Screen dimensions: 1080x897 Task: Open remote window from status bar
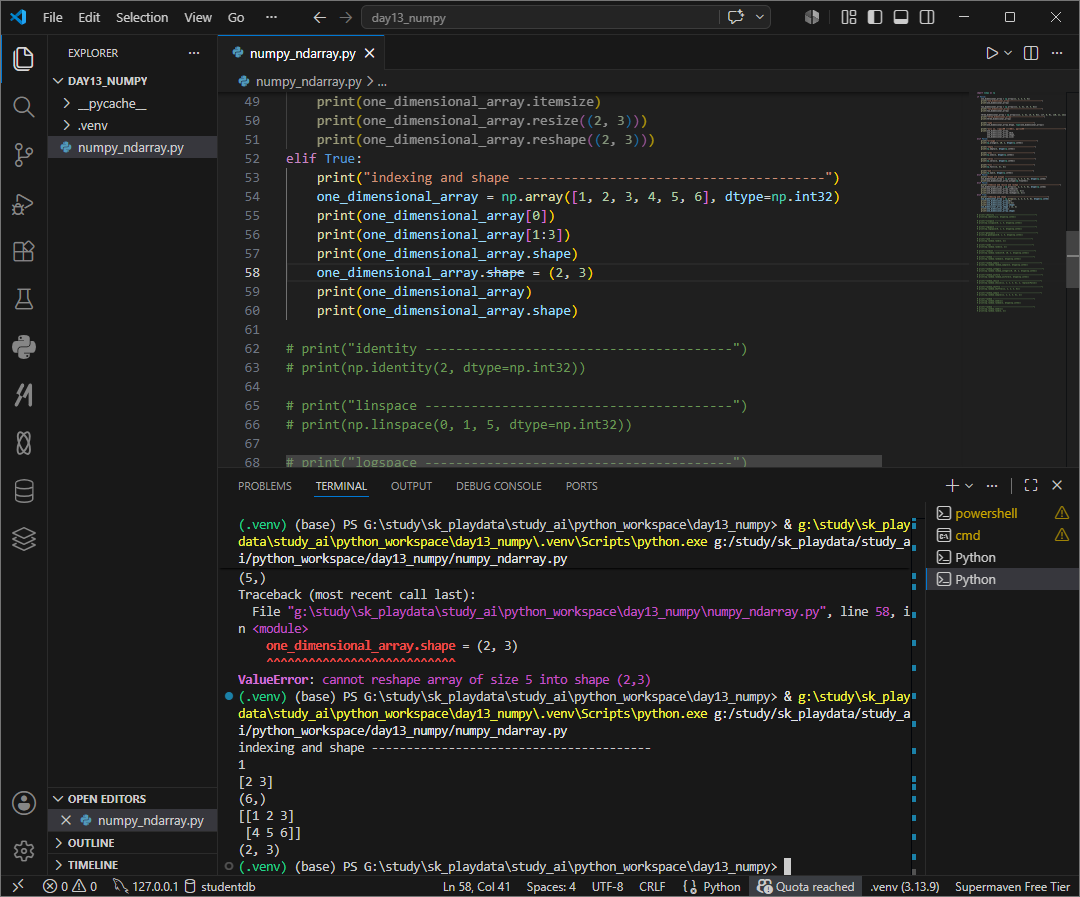click(x=18, y=886)
